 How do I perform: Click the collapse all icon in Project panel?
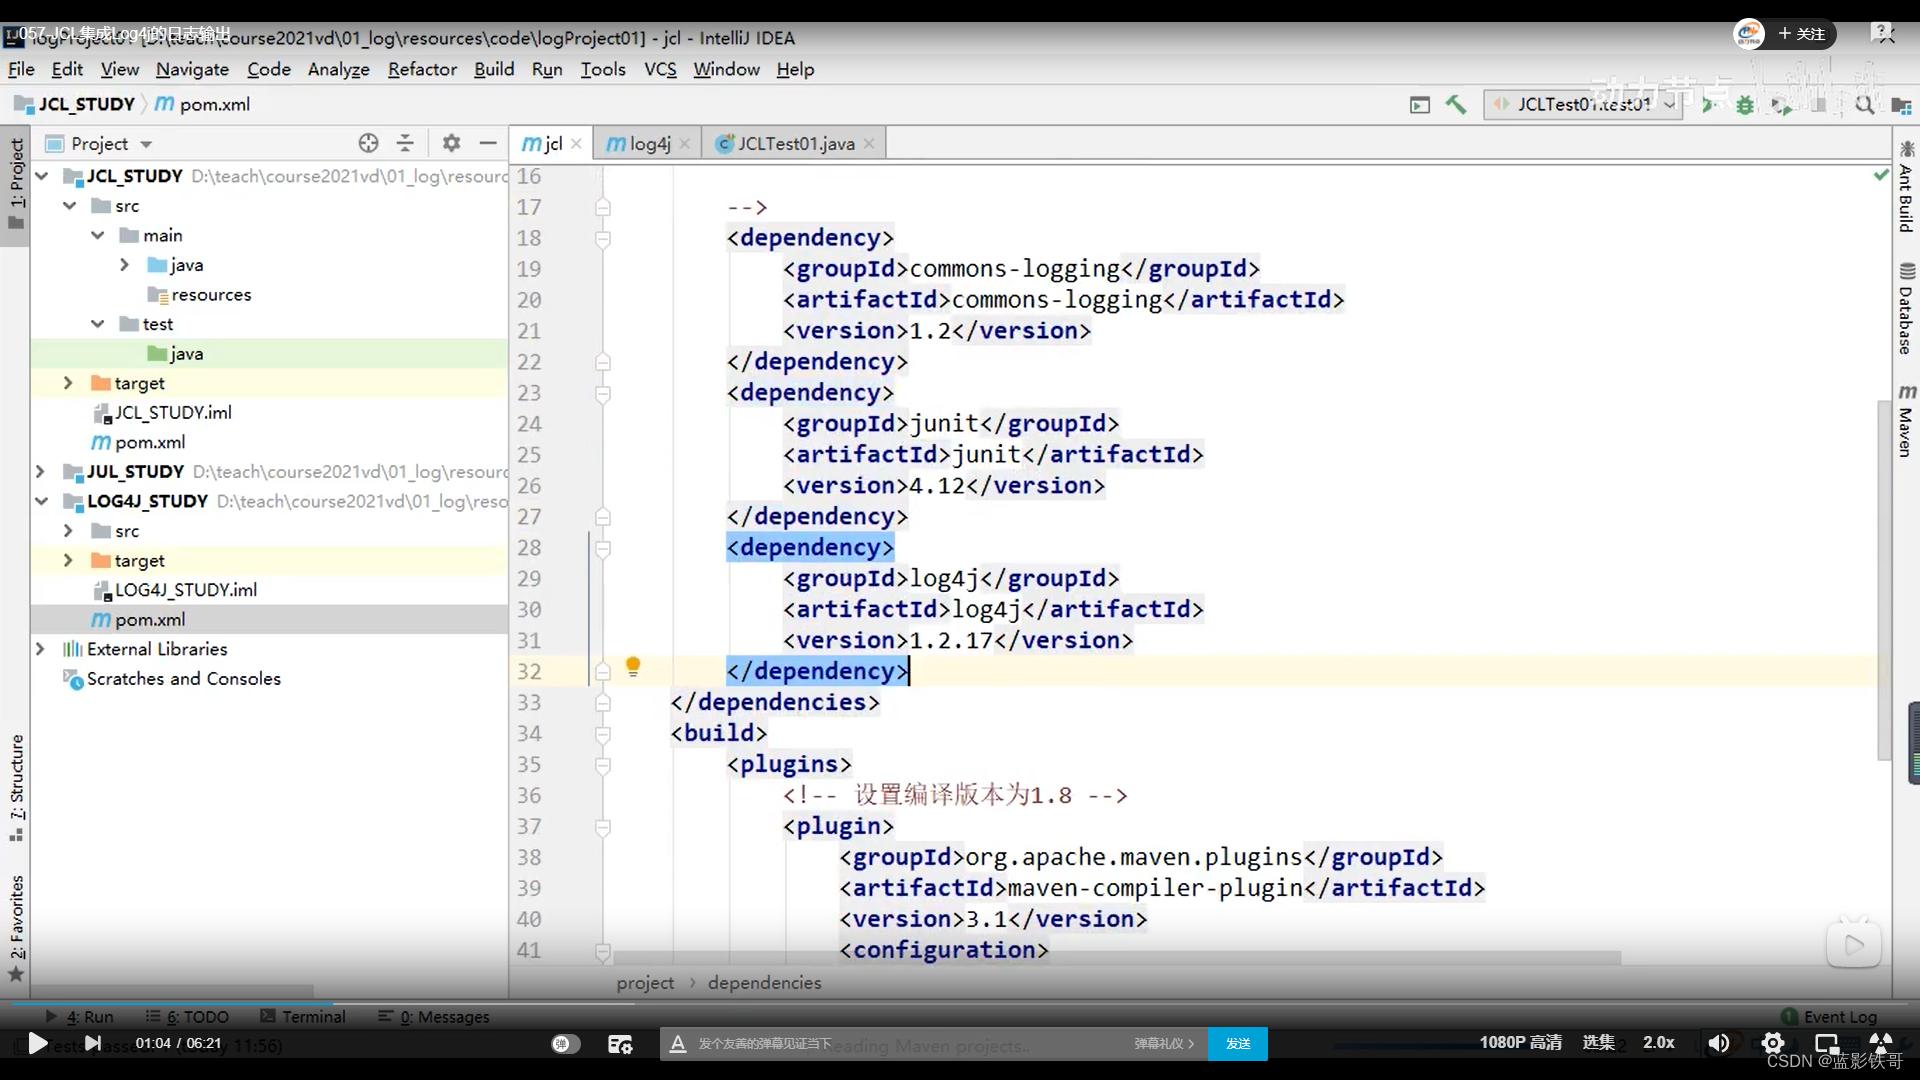(405, 143)
